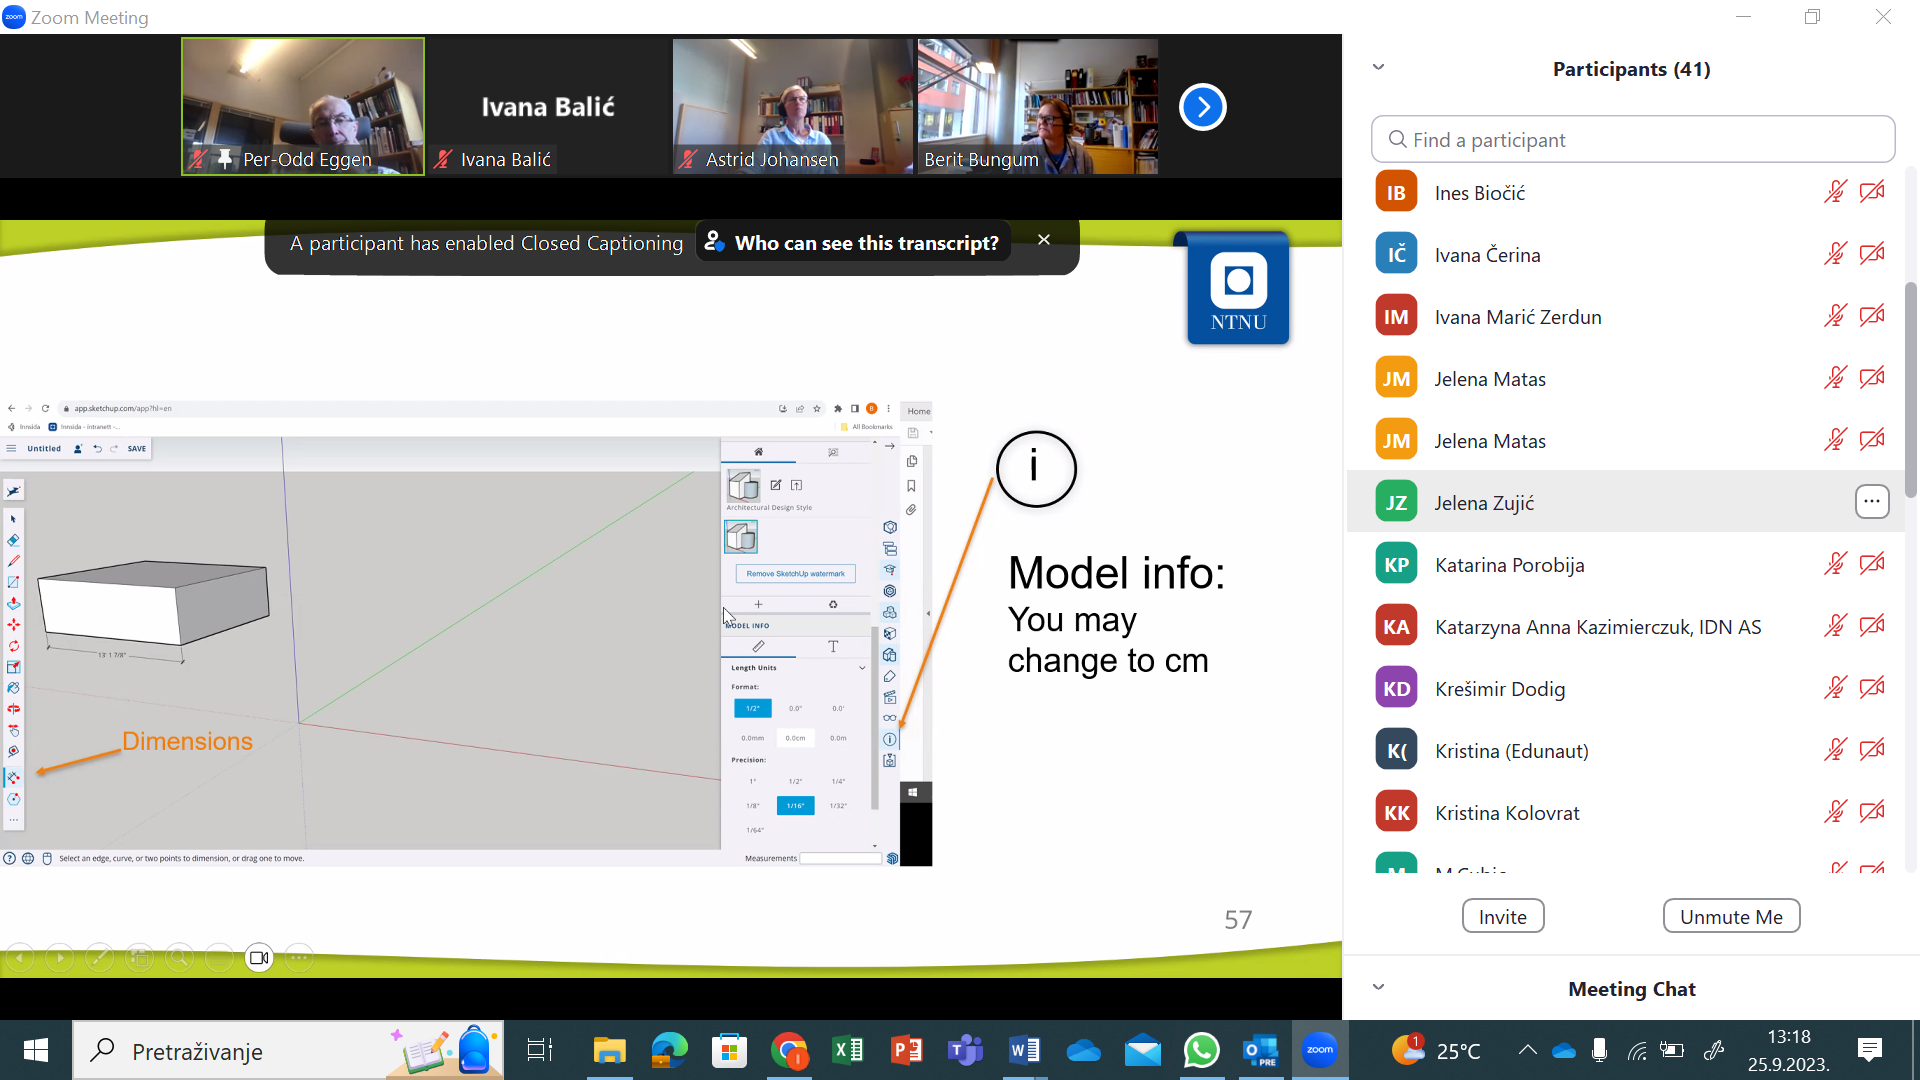
Task: Open File Explorer from the taskbar
Action: coord(609,1050)
